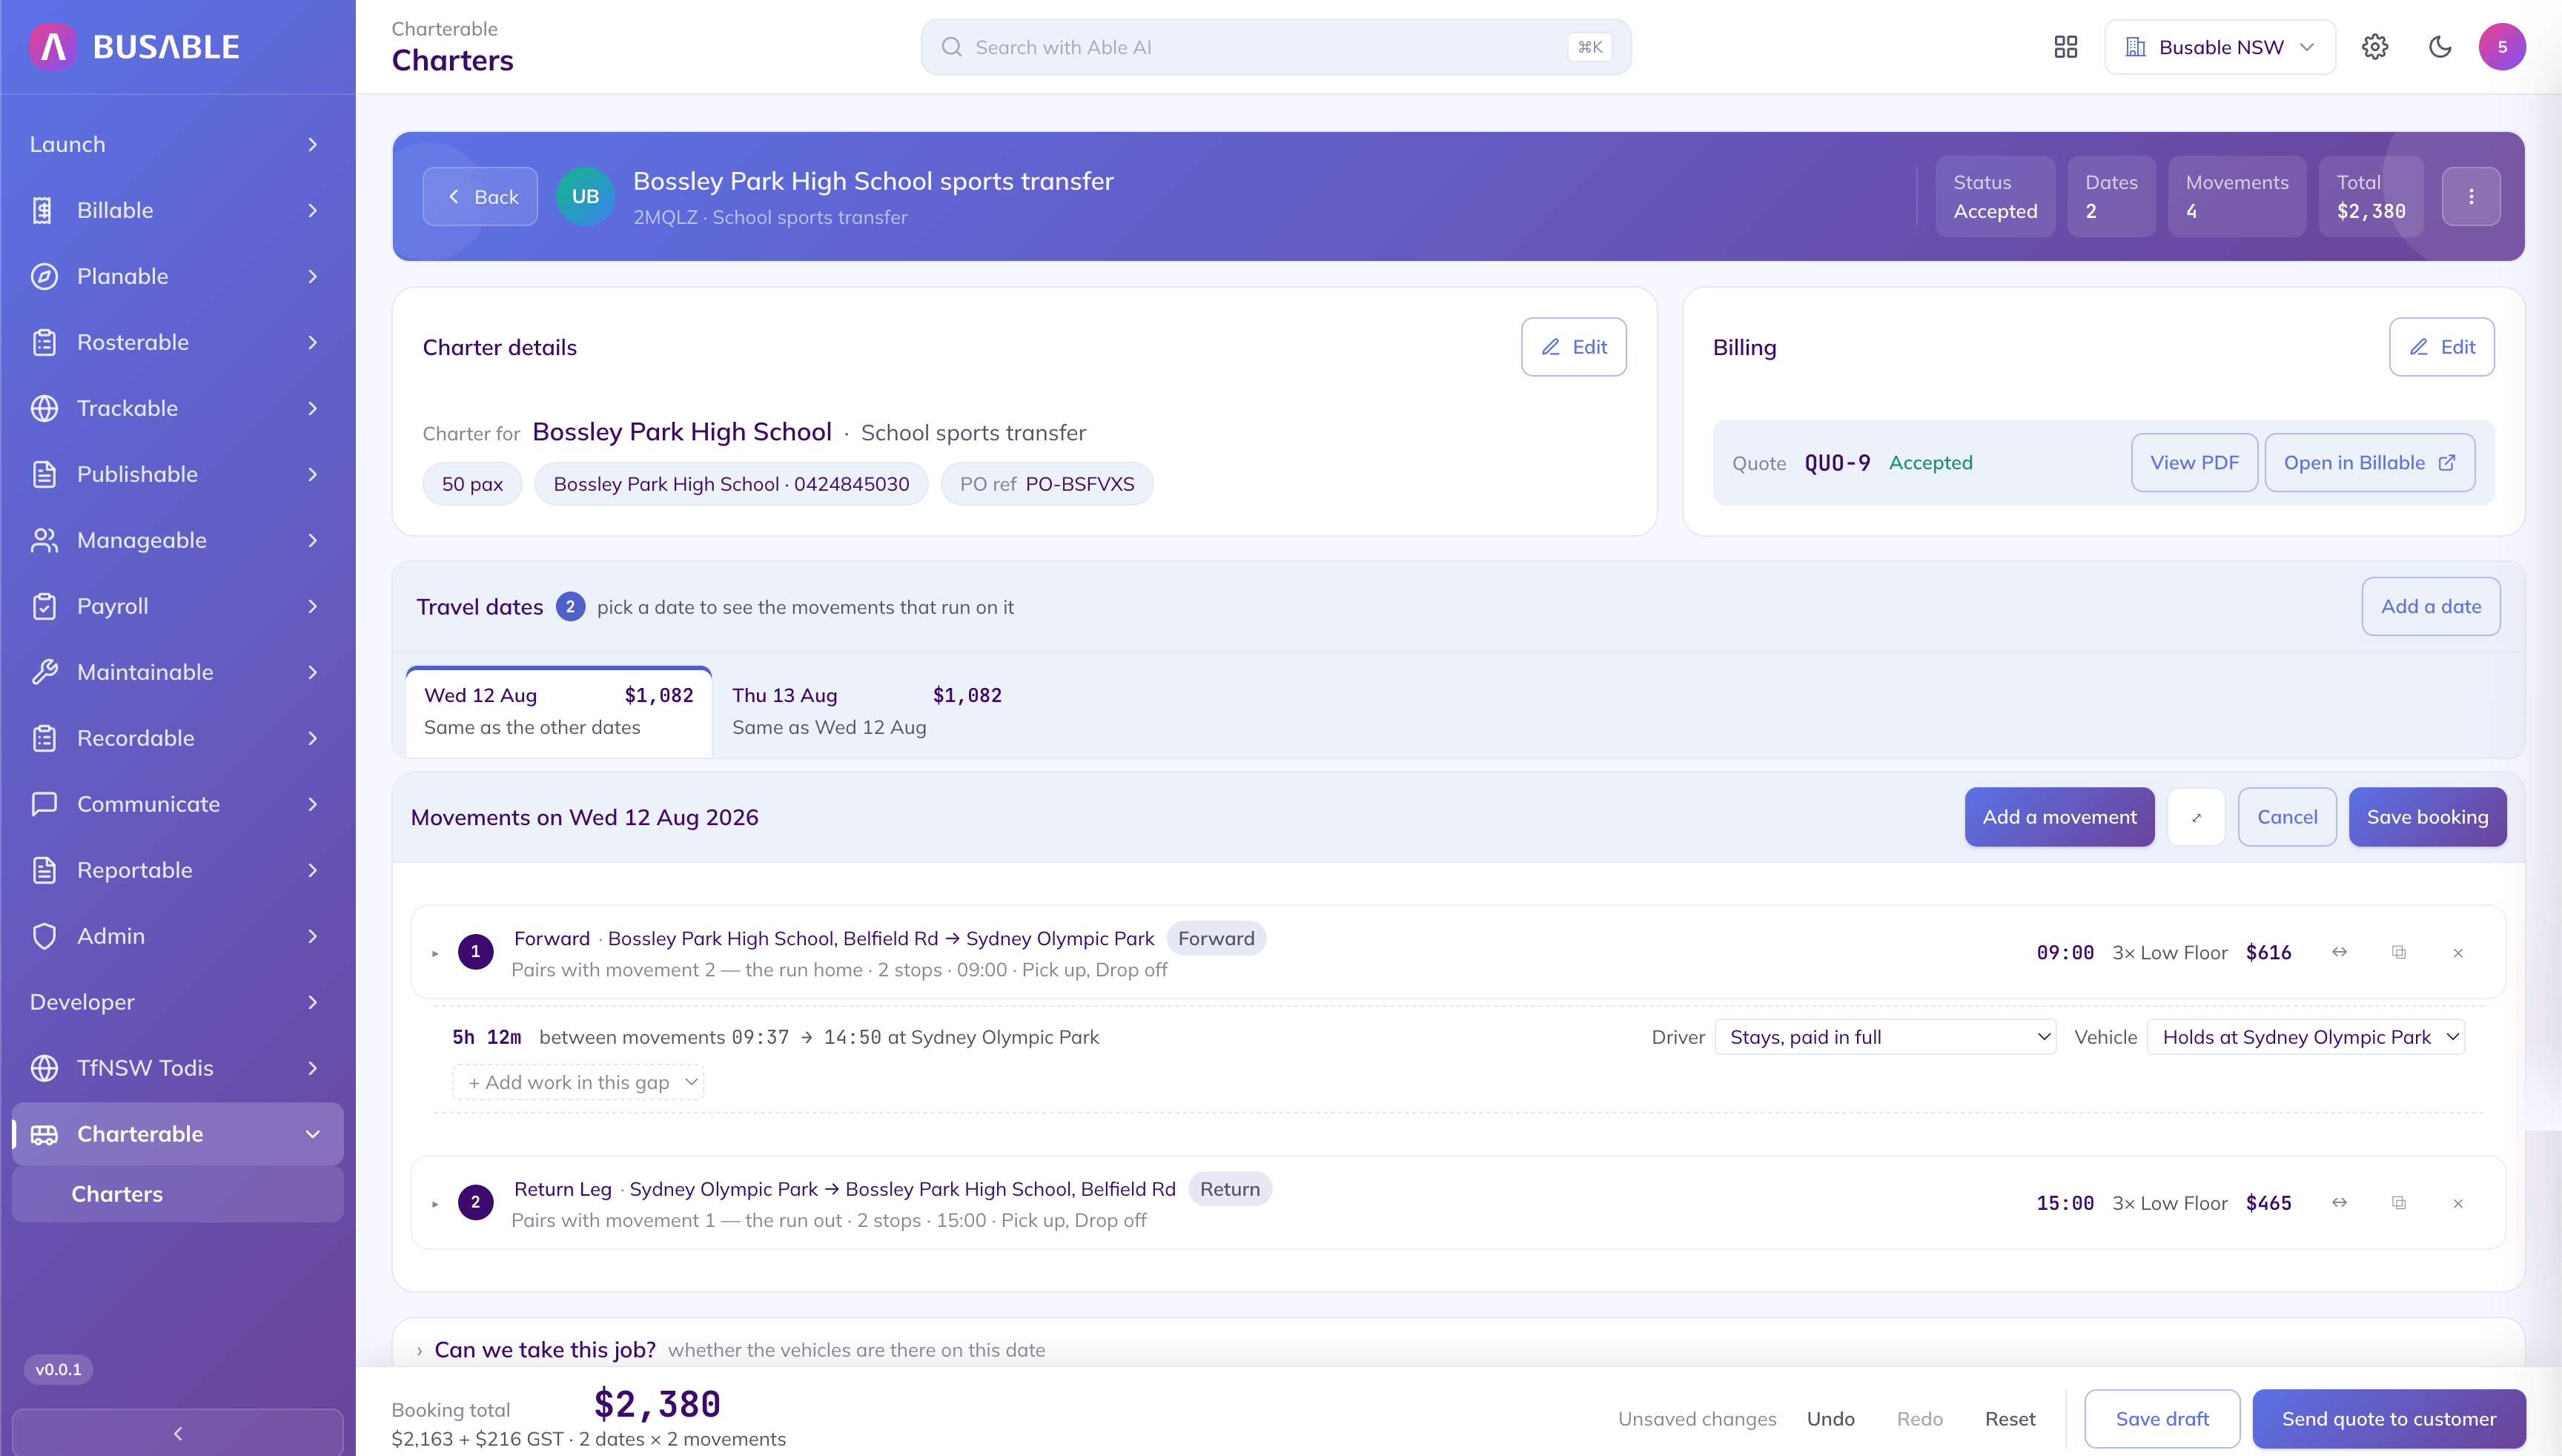Swap direction of movement 1 Forward
The height and width of the screenshot is (1456, 2562).
pyautogui.click(x=2339, y=952)
